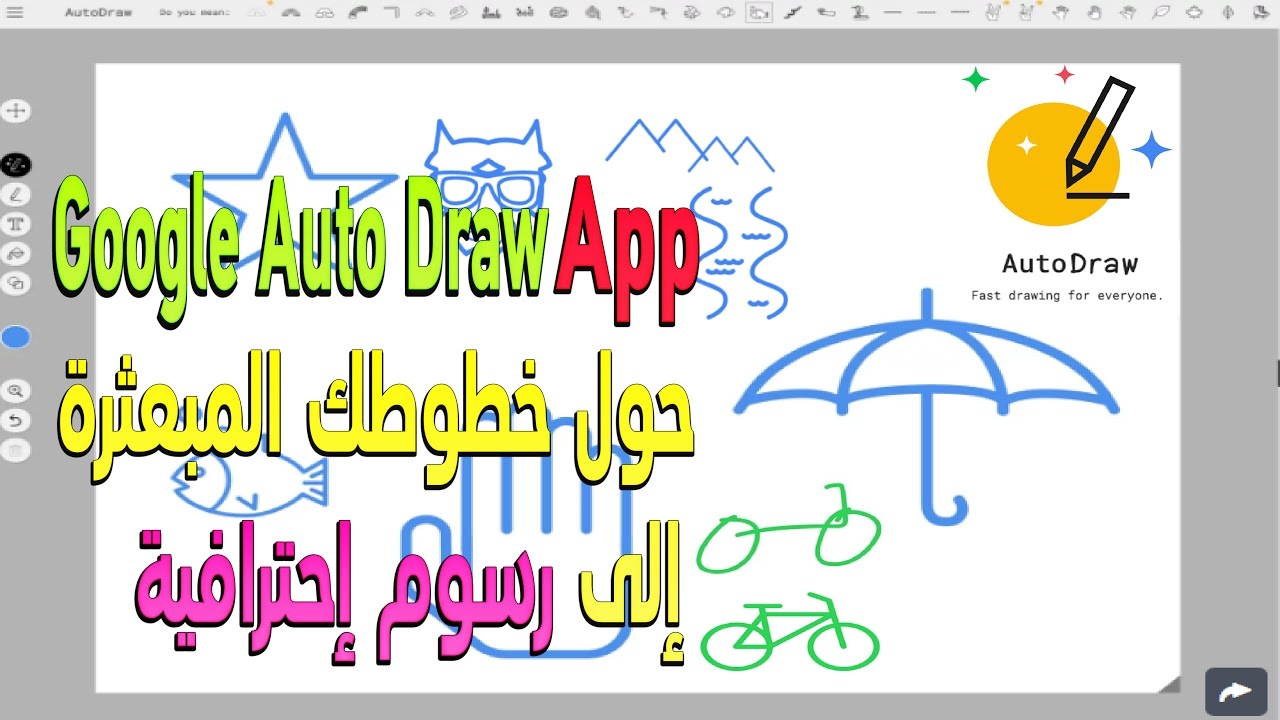Undo the last stroke
Screen dimensions: 1280x720
(x=16, y=421)
